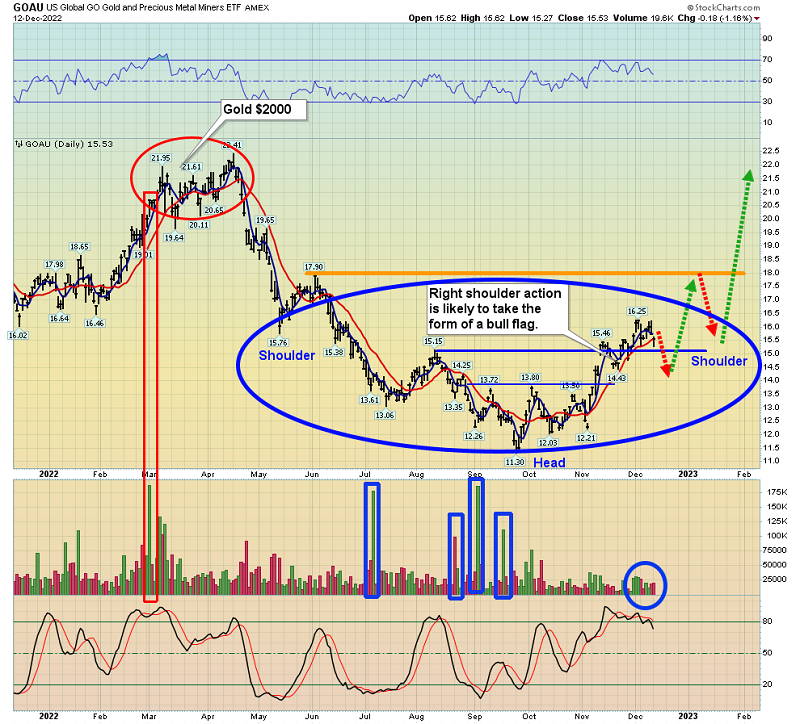The image size is (800, 724).
Task: Click the 19.65 price label
Action: [265, 220]
